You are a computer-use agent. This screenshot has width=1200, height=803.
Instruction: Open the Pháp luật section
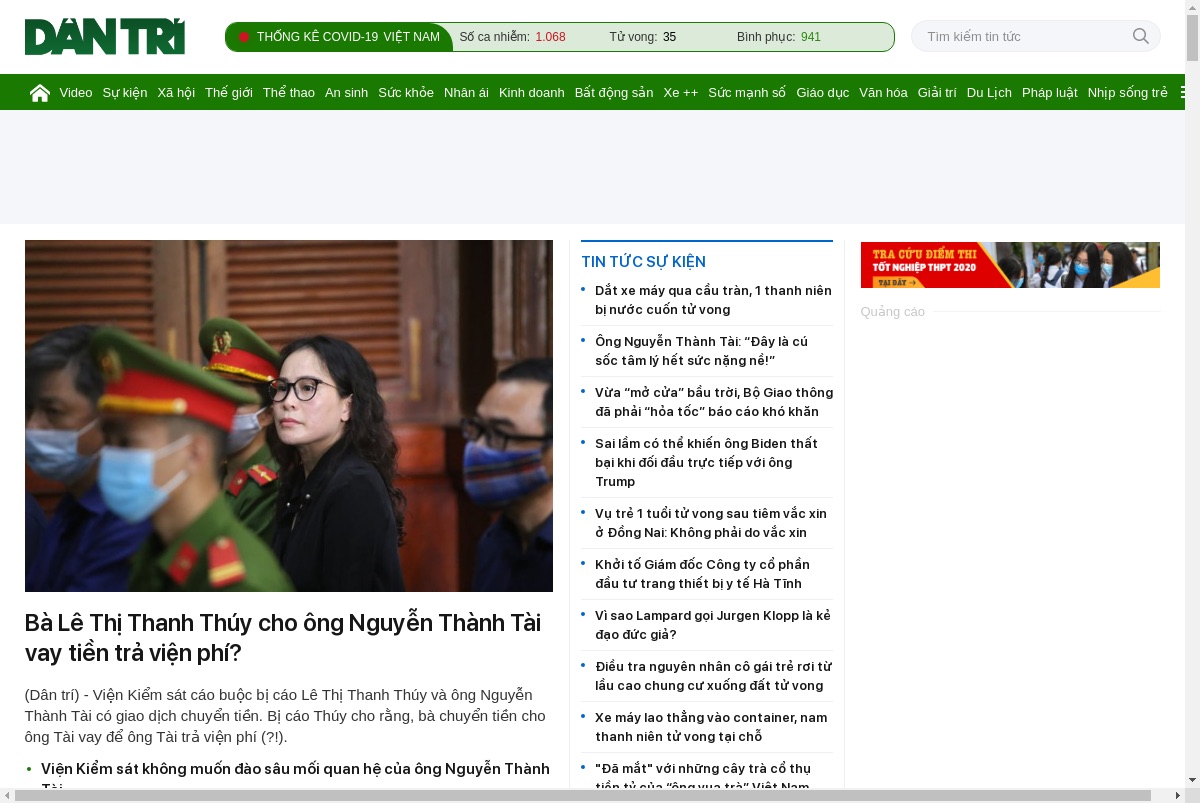[1050, 92]
